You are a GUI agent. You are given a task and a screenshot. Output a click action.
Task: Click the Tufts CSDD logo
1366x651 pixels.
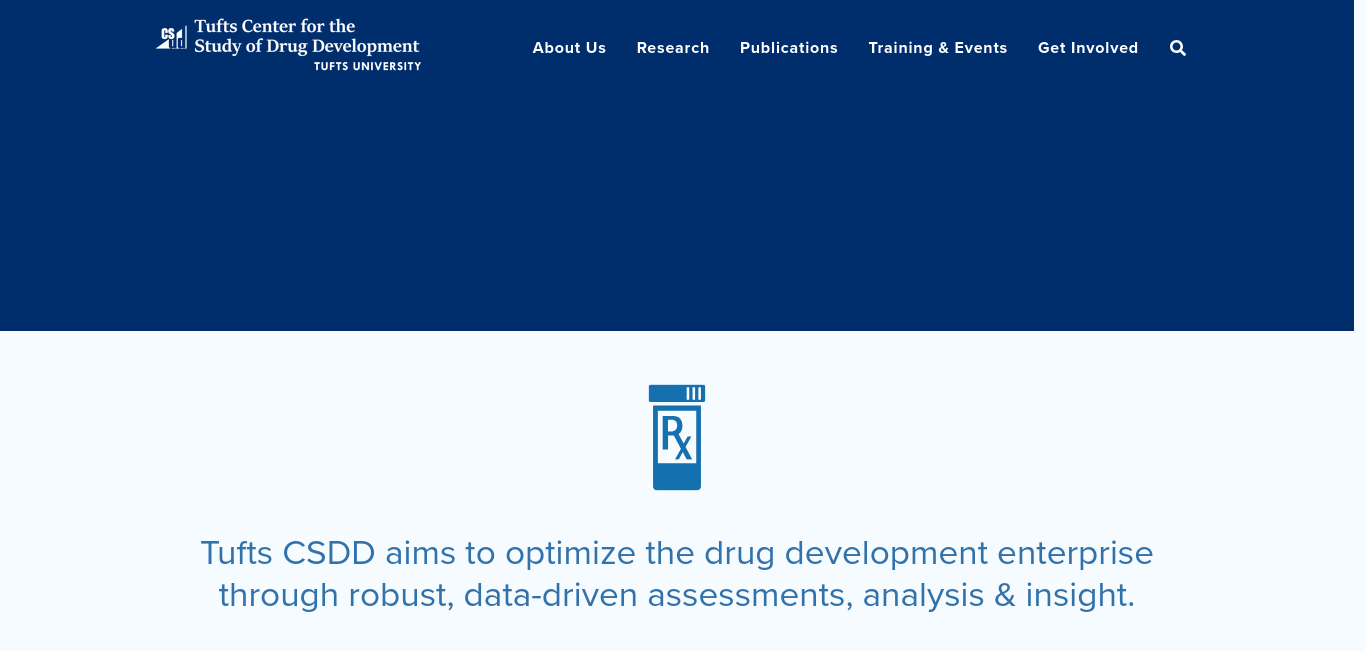[x=288, y=45]
